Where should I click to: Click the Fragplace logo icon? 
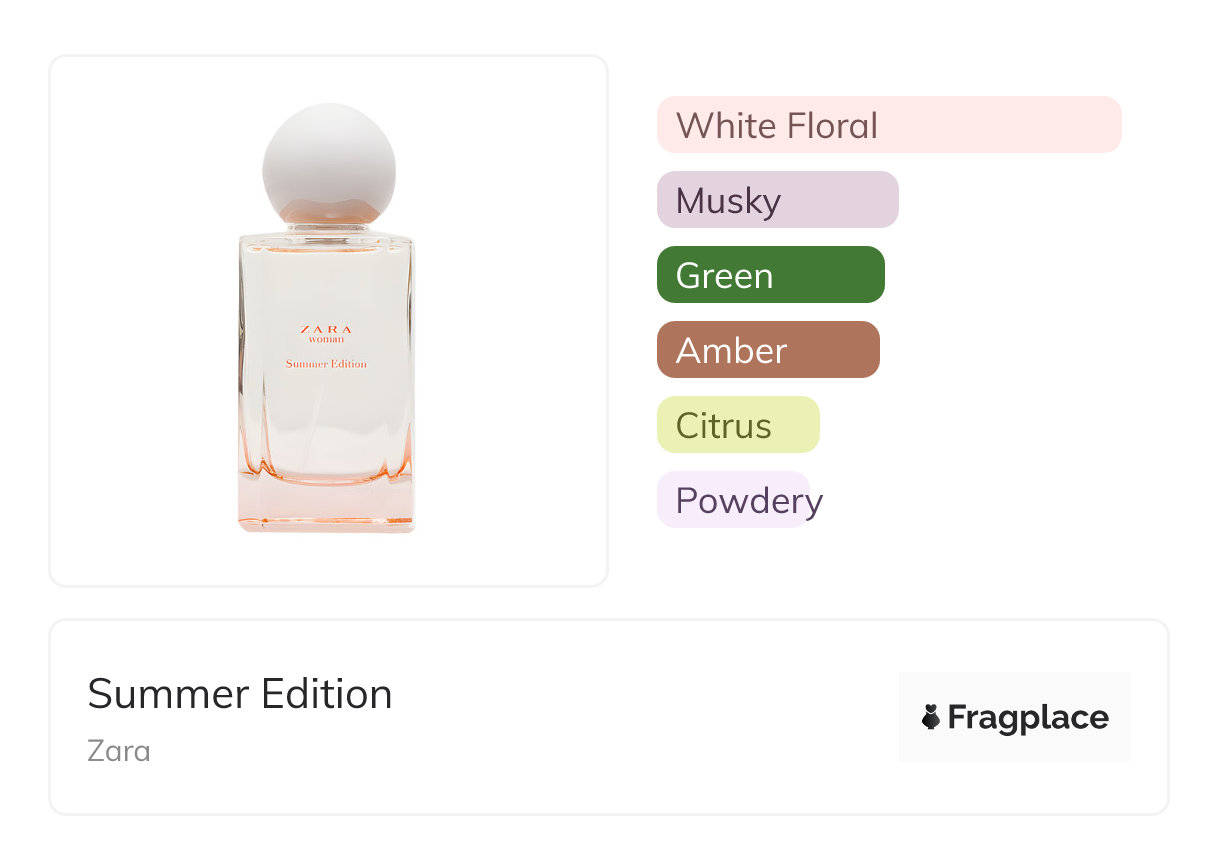[931, 717]
